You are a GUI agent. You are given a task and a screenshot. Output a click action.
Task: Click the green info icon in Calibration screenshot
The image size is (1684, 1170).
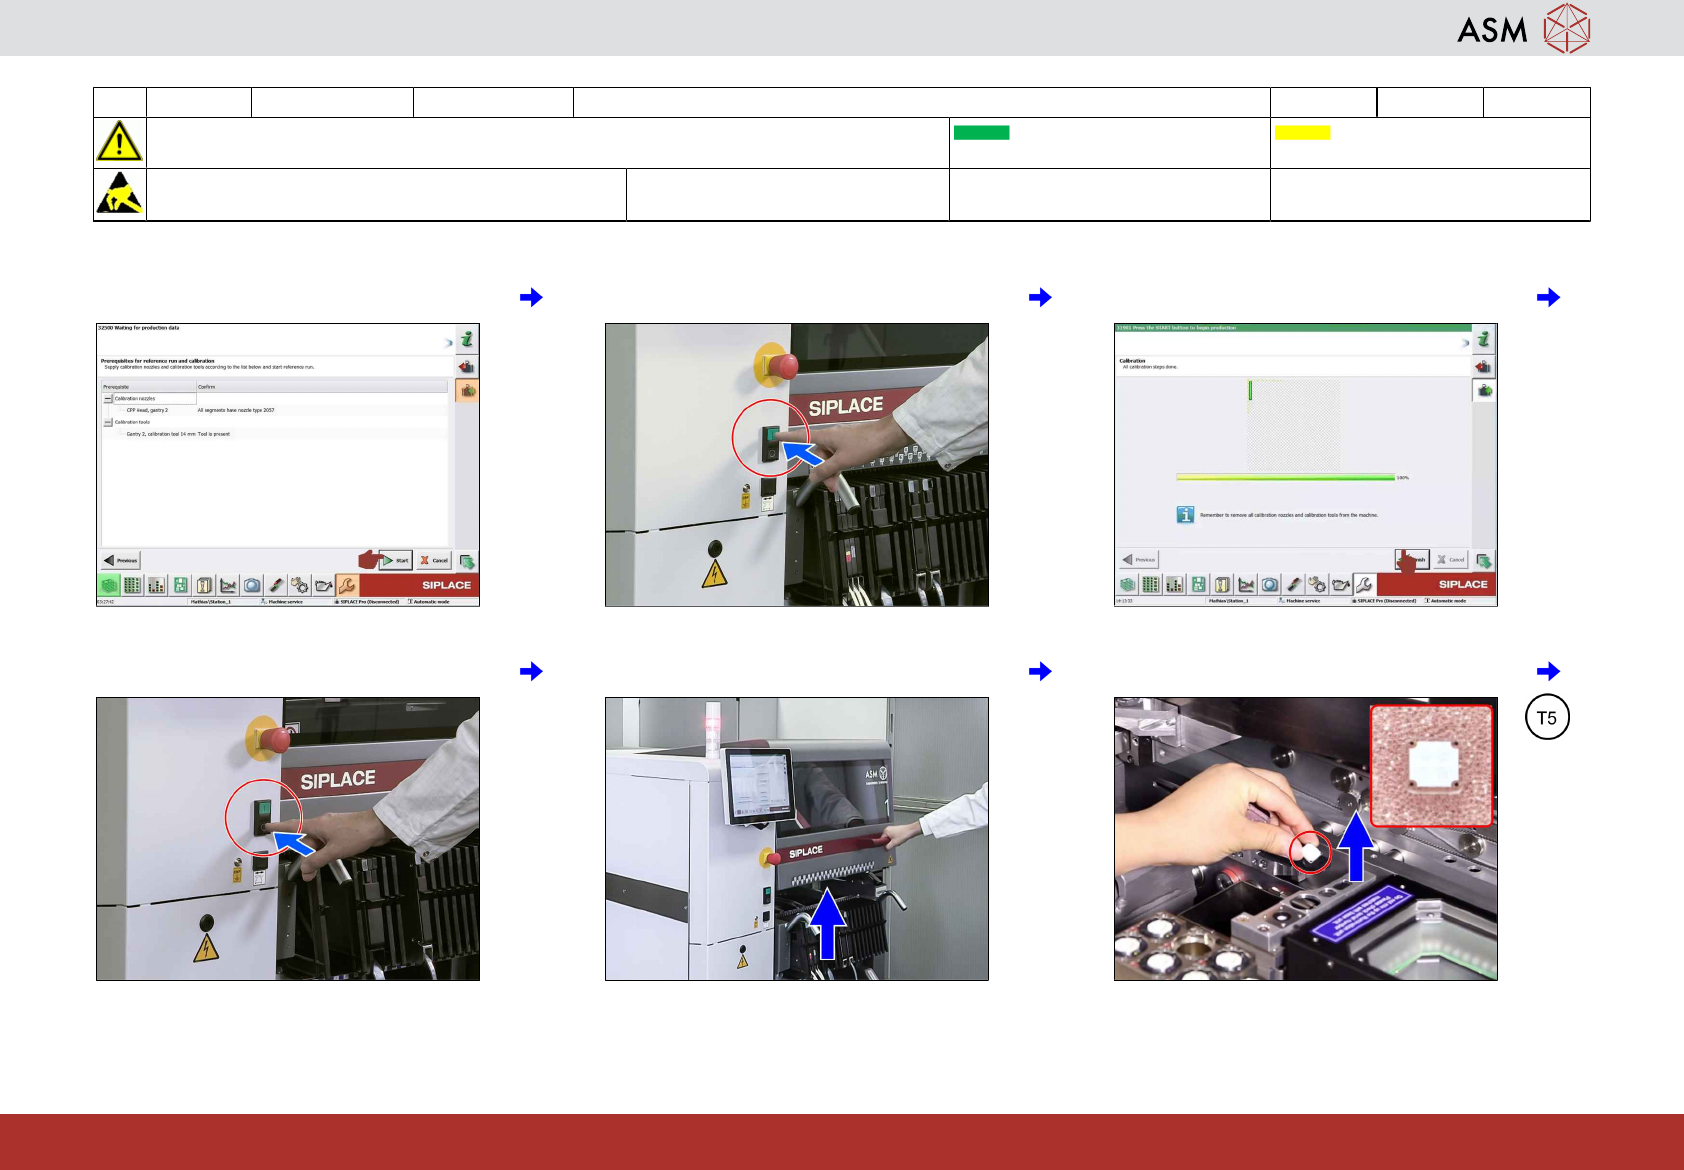coord(1484,340)
